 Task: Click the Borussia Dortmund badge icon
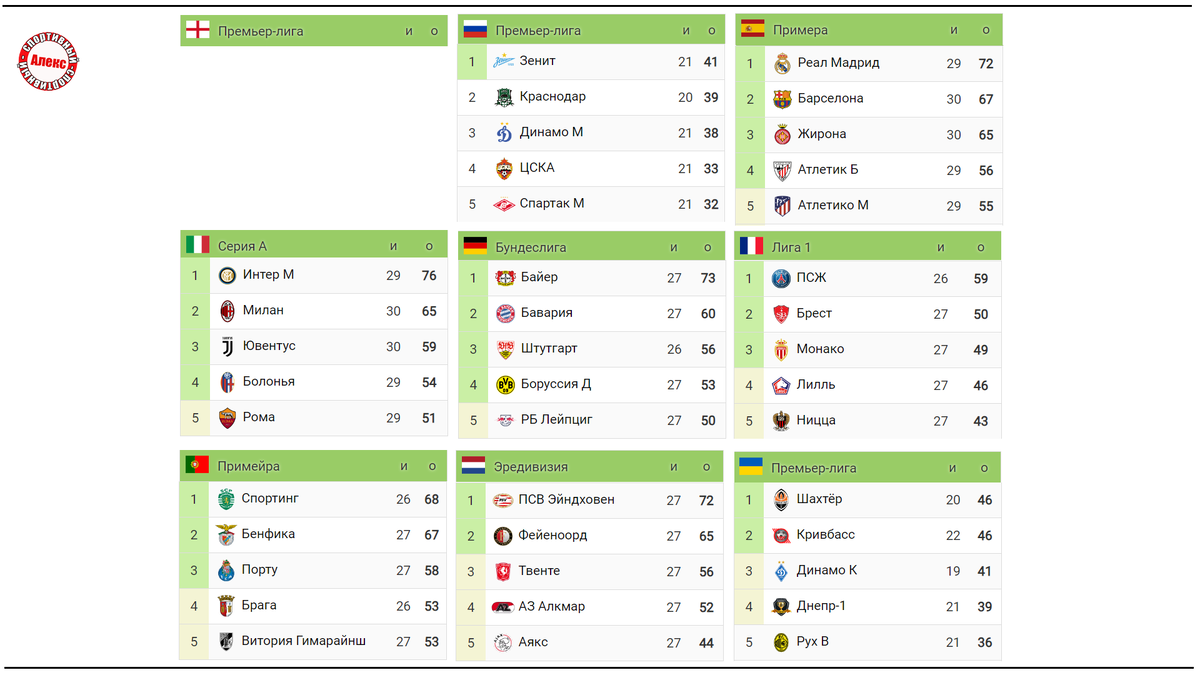[505, 385]
